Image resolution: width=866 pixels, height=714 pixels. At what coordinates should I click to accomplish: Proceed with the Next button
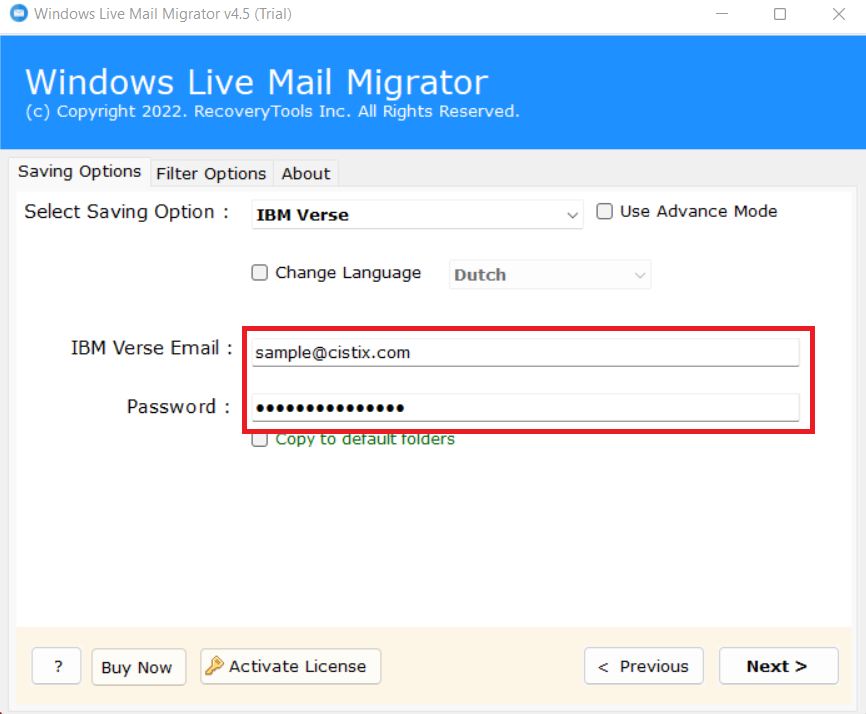[x=778, y=666]
